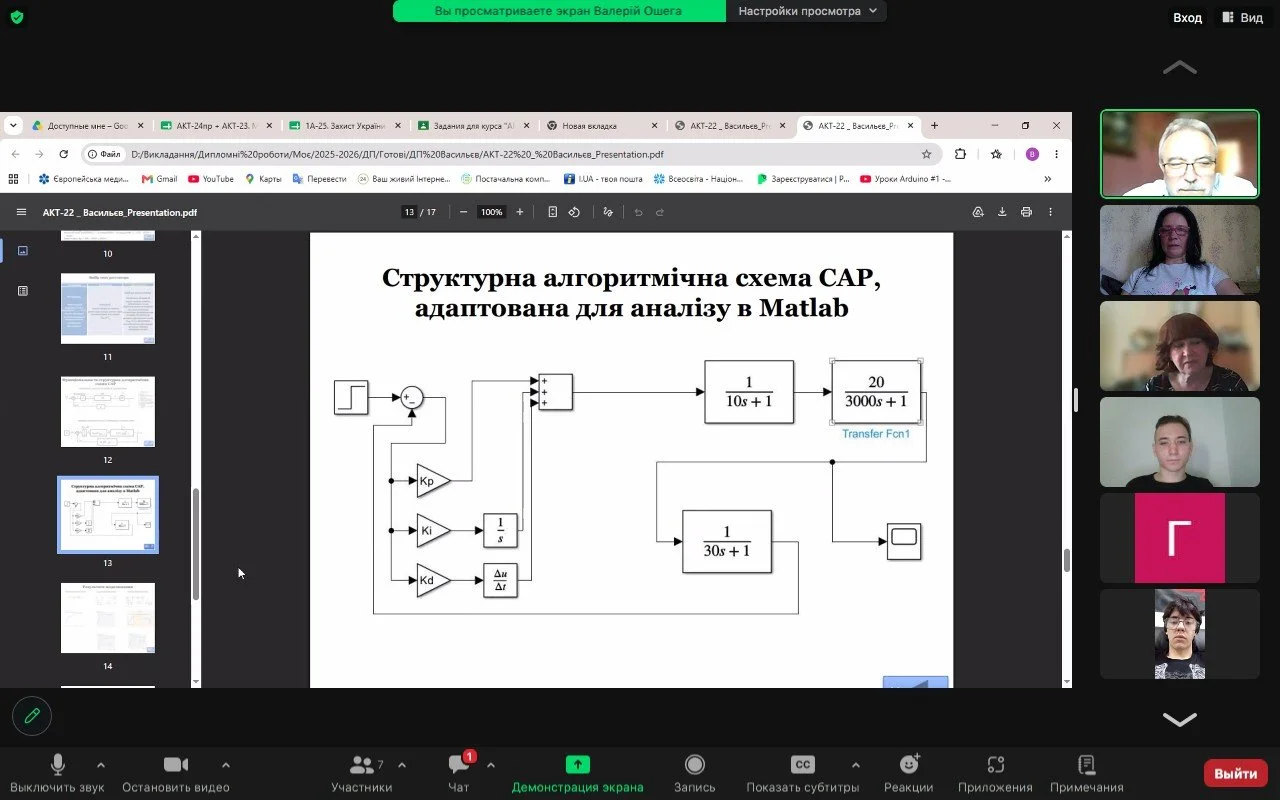Open Gmail bookmark
This screenshot has height=800, width=1280.
[159, 179]
